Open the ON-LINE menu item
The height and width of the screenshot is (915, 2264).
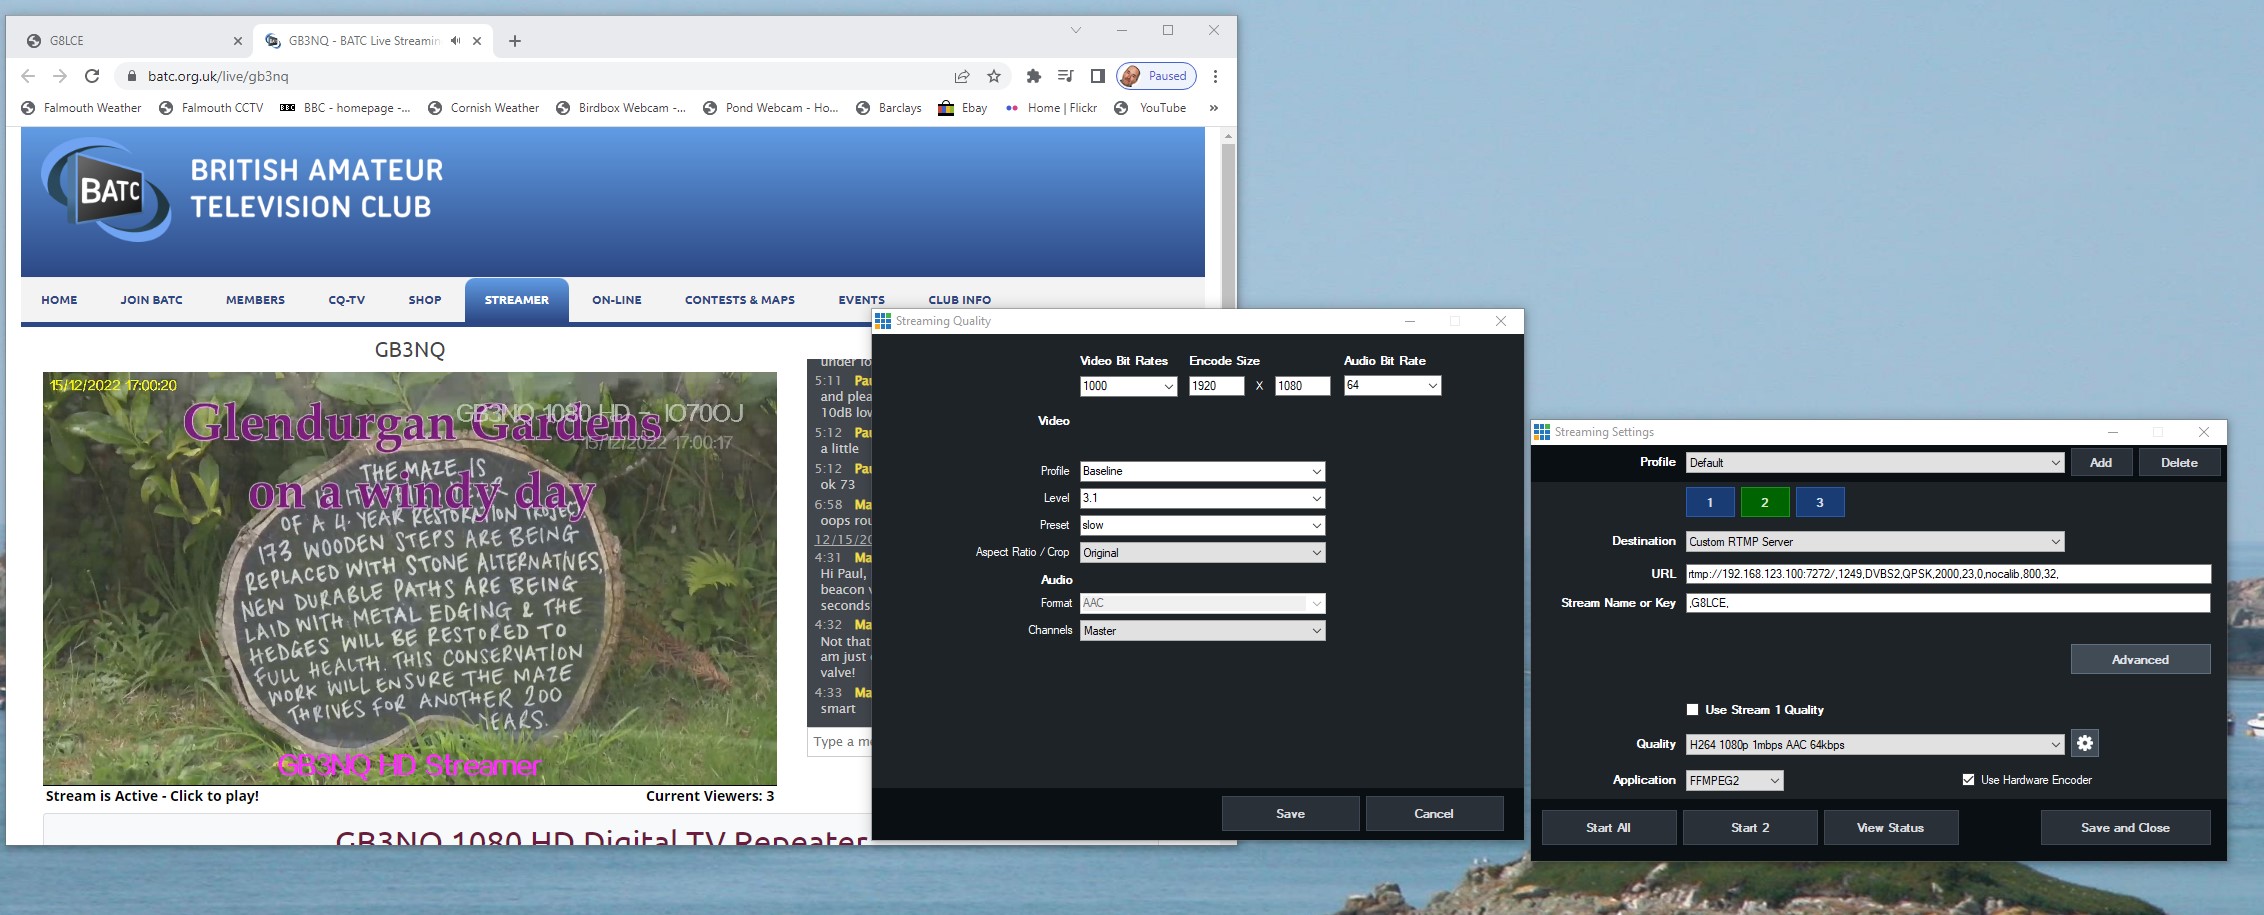(x=617, y=300)
